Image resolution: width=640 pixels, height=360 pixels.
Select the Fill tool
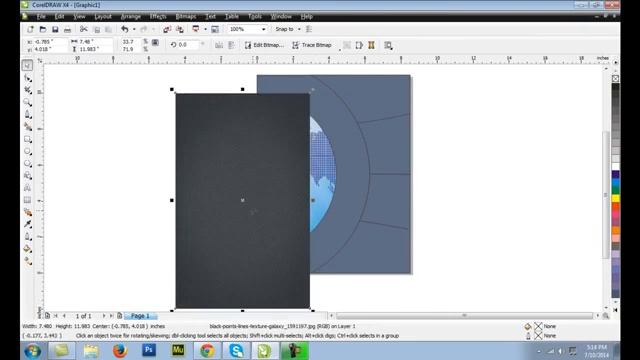click(x=27, y=249)
